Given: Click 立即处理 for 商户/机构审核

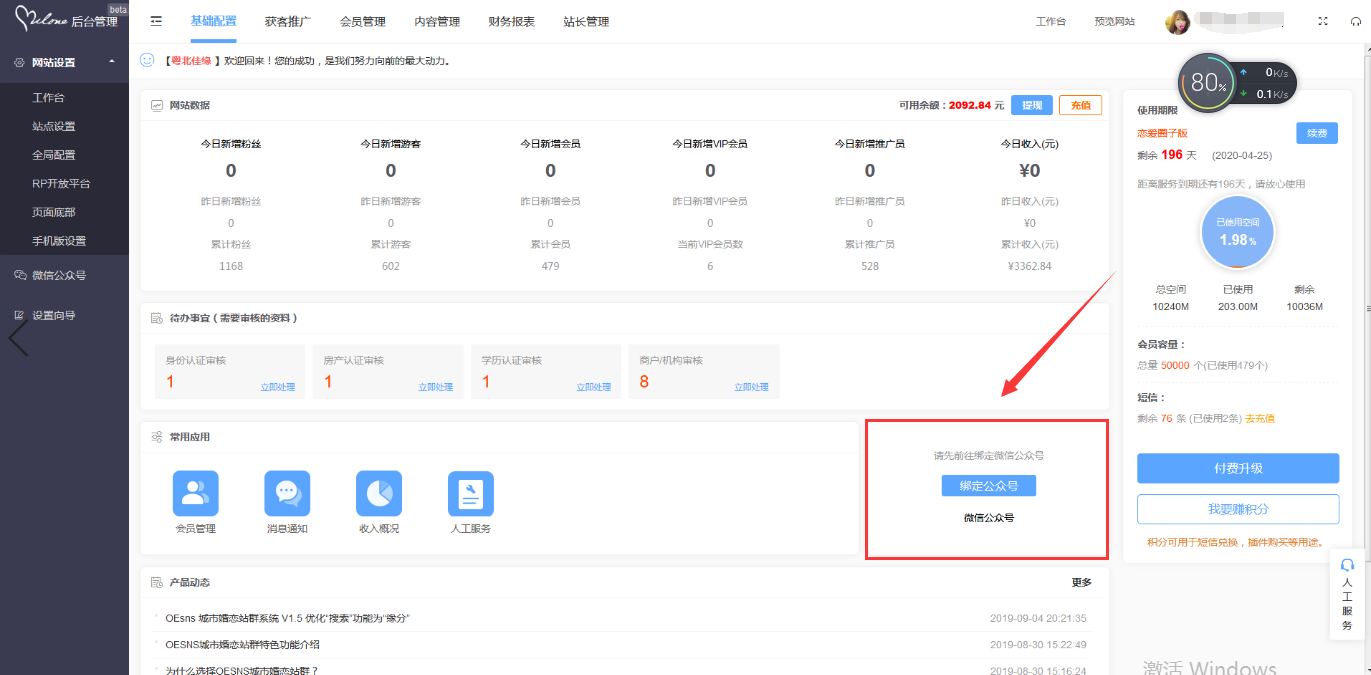Looking at the screenshot, I should point(752,387).
